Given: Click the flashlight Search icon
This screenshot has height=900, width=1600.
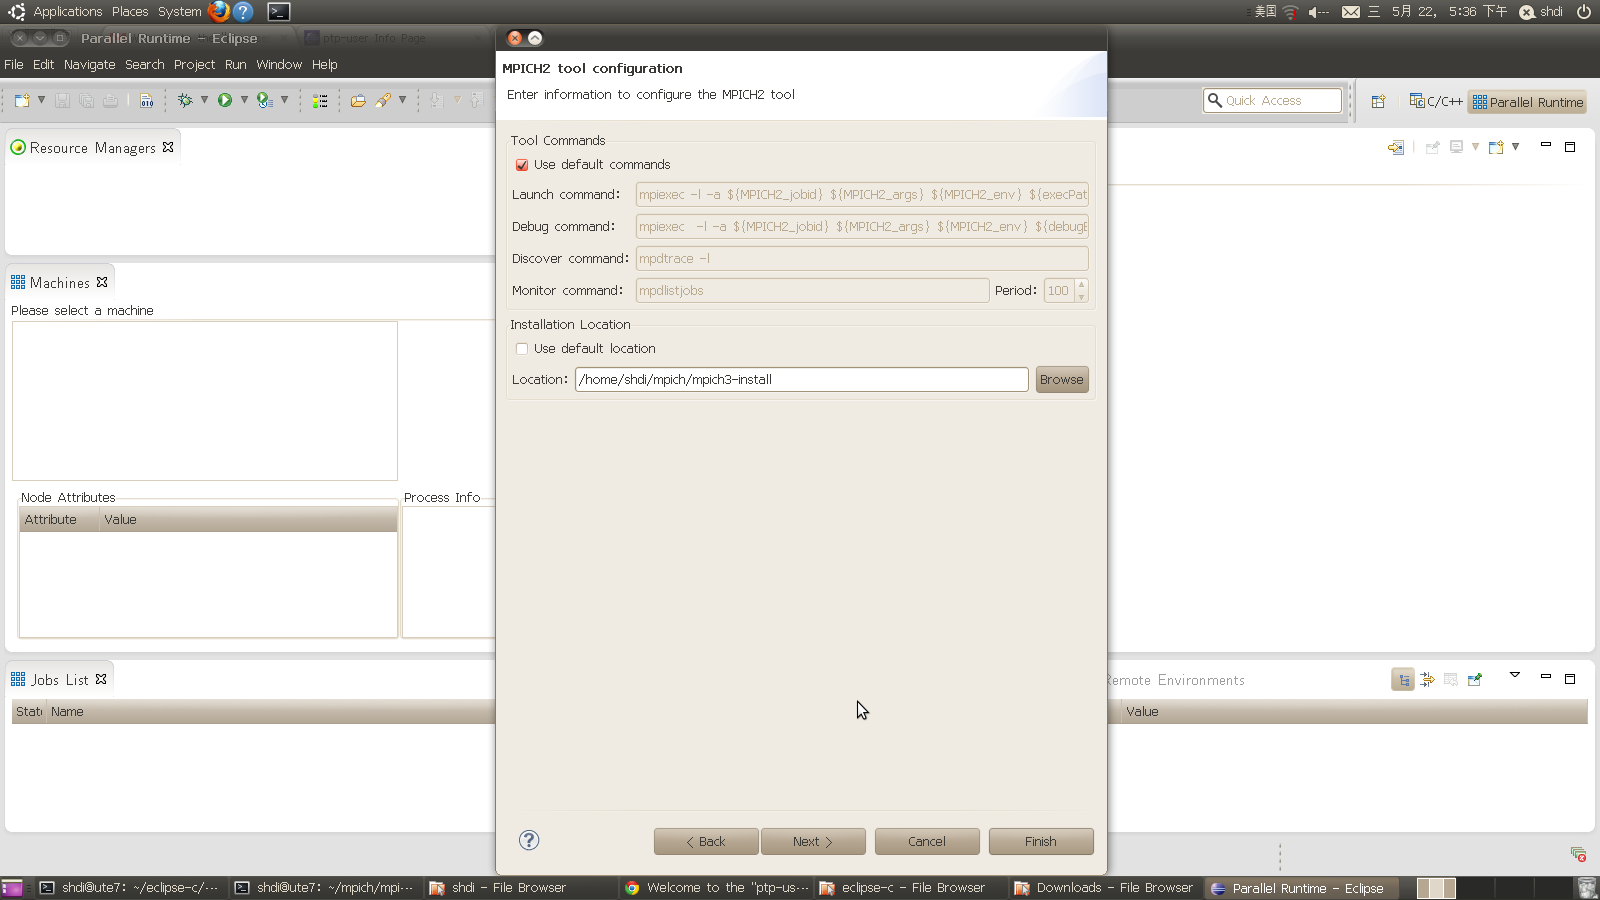Looking at the screenshot, I should point(383,100).
